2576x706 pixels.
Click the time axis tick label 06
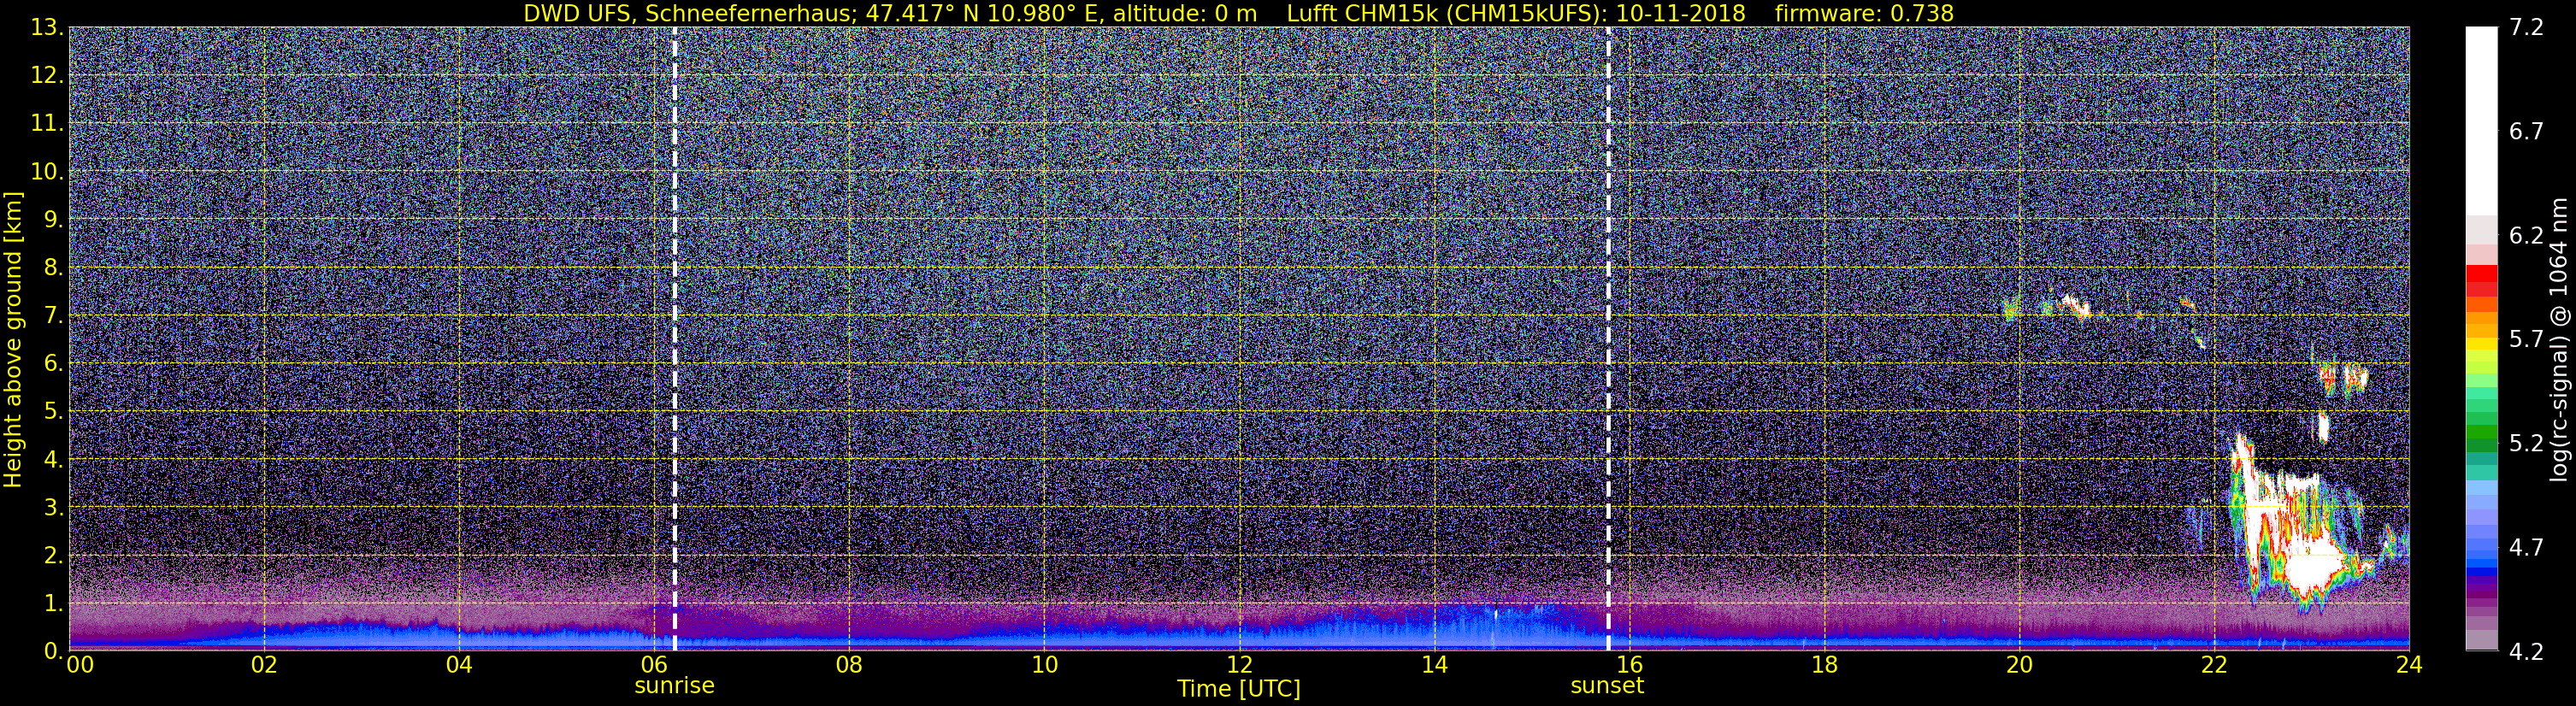point(654,665)
